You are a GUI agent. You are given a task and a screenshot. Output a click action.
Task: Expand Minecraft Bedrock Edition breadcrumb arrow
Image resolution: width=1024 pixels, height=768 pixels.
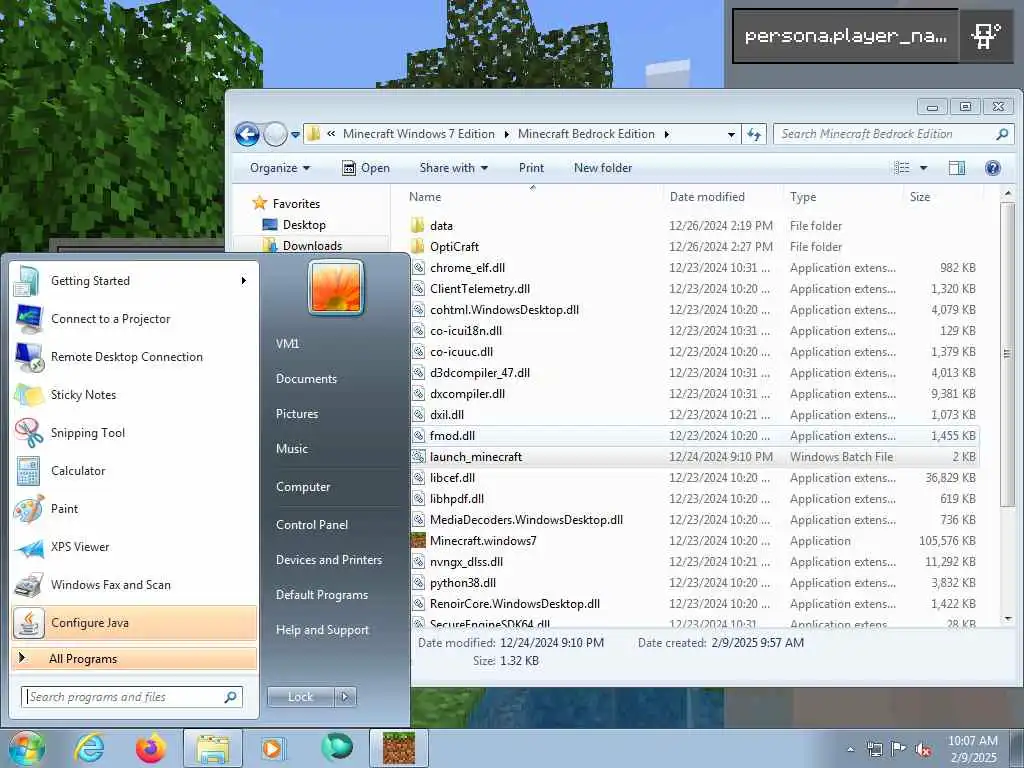click(x=666, y=135)
